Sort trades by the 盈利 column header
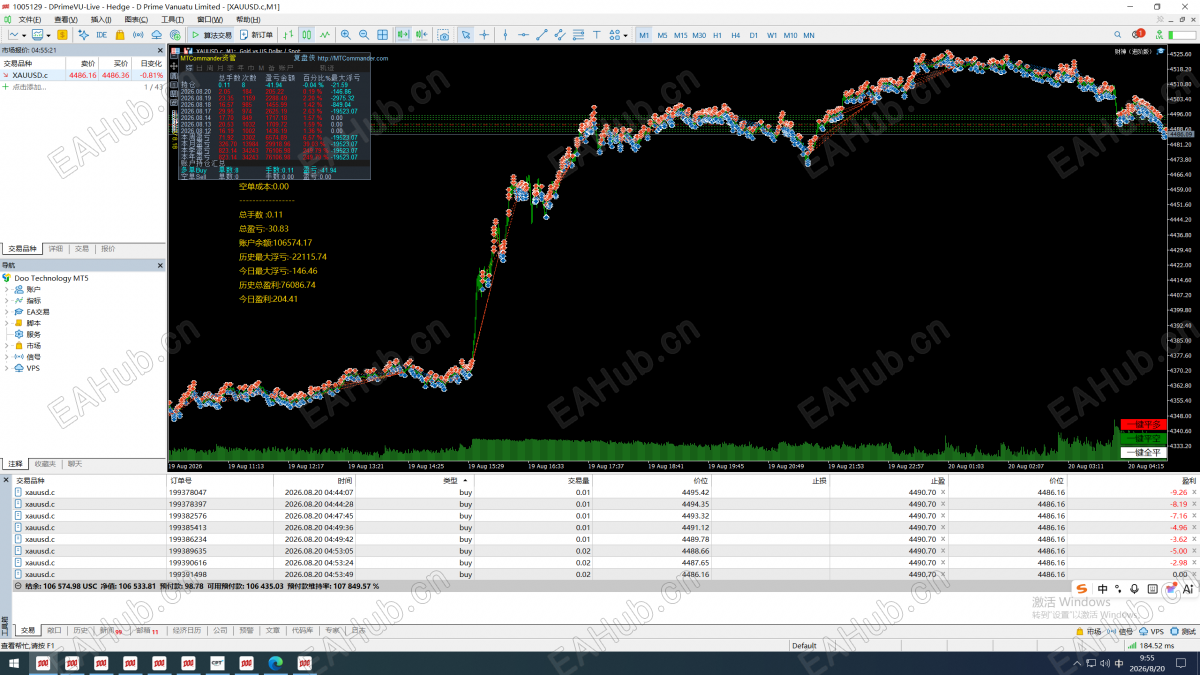This screenshot has width=1200, height=675. click(x=1190, y=481)
